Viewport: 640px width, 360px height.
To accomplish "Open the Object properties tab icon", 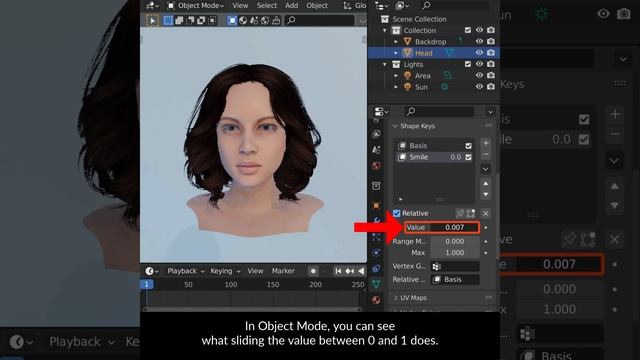I will tap(376, 205).
